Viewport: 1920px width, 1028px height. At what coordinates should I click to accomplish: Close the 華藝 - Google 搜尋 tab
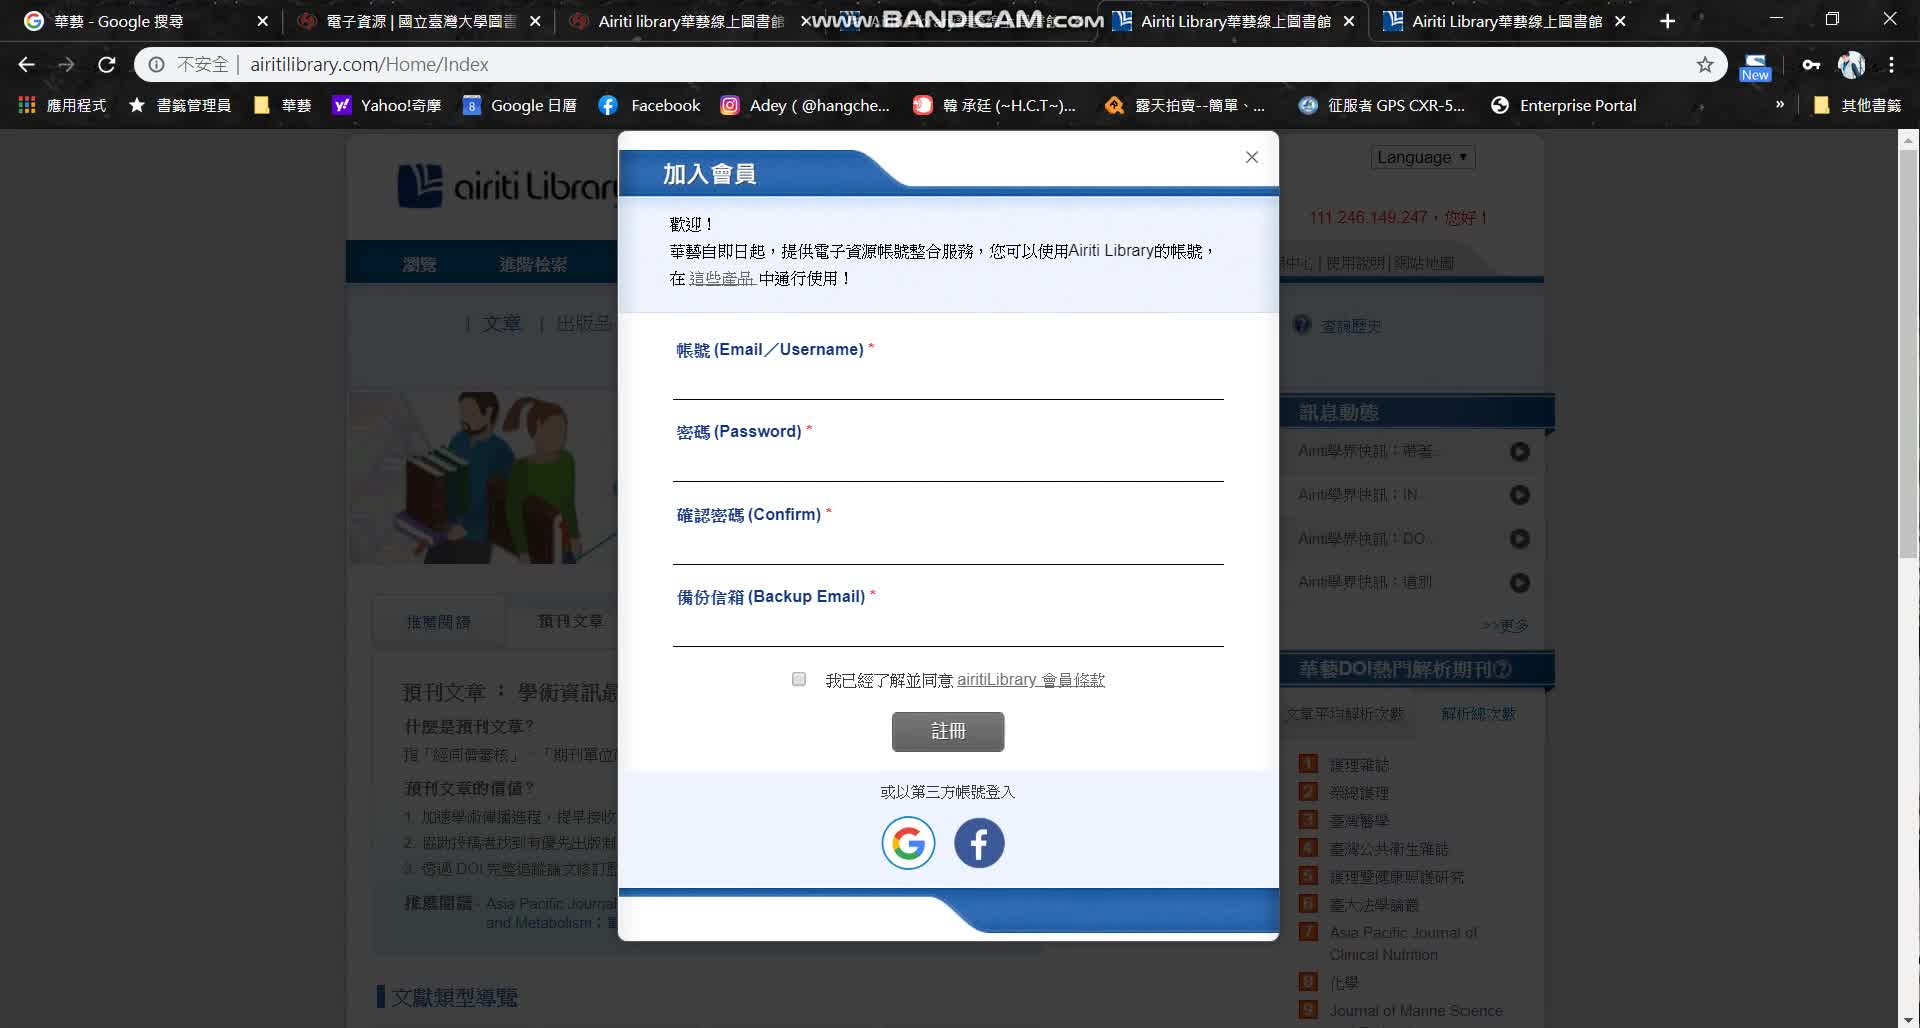(x=262, y=21)
